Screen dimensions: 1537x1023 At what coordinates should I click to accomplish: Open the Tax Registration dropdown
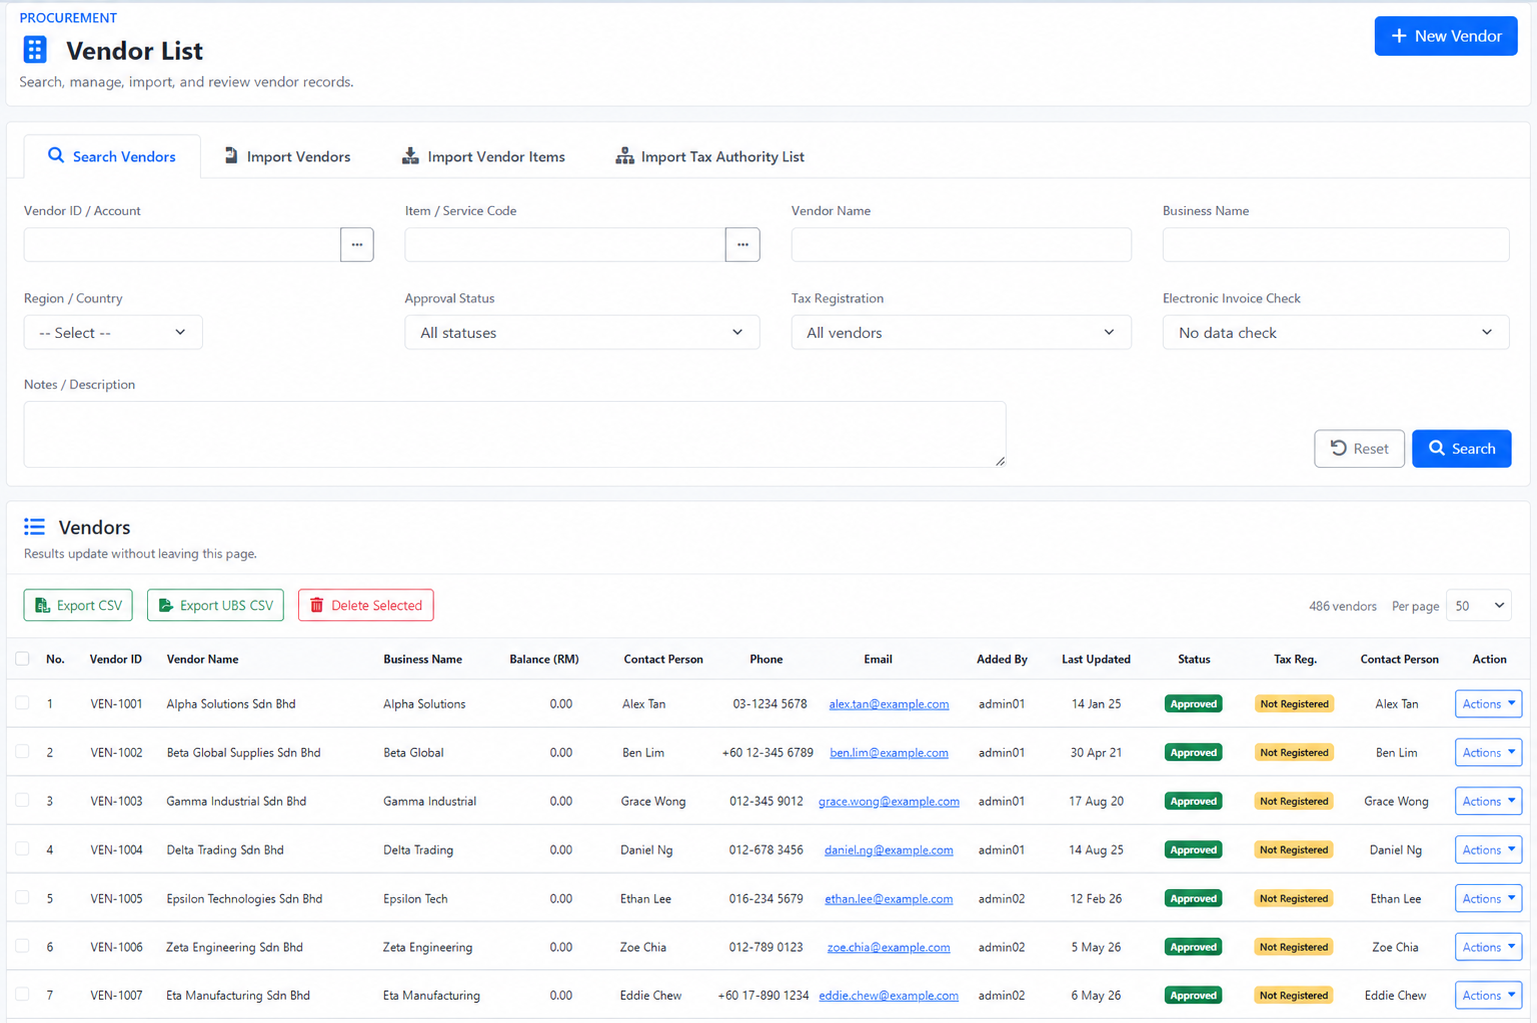(961, 332)
